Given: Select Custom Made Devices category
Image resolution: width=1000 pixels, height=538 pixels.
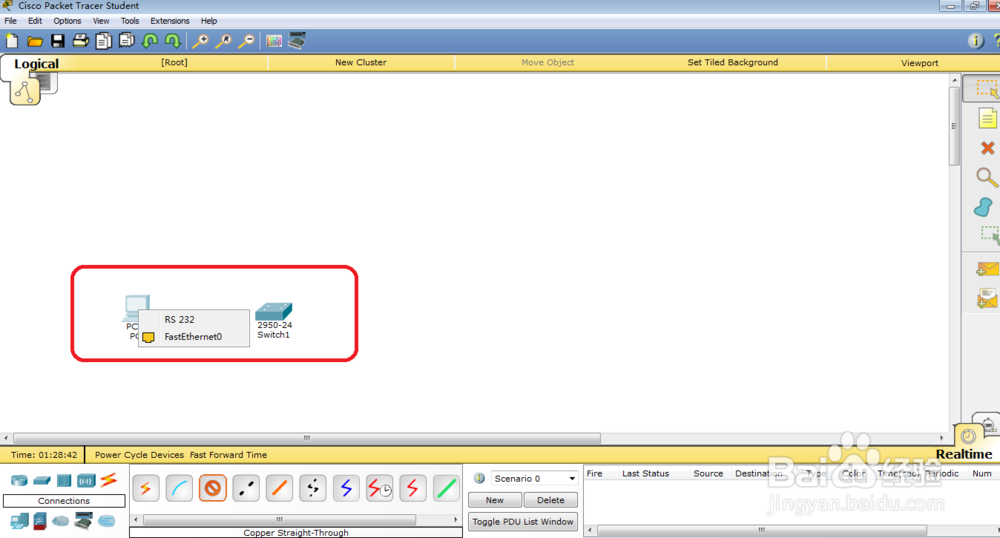Looking at the screenshot, I should [83, 521].
